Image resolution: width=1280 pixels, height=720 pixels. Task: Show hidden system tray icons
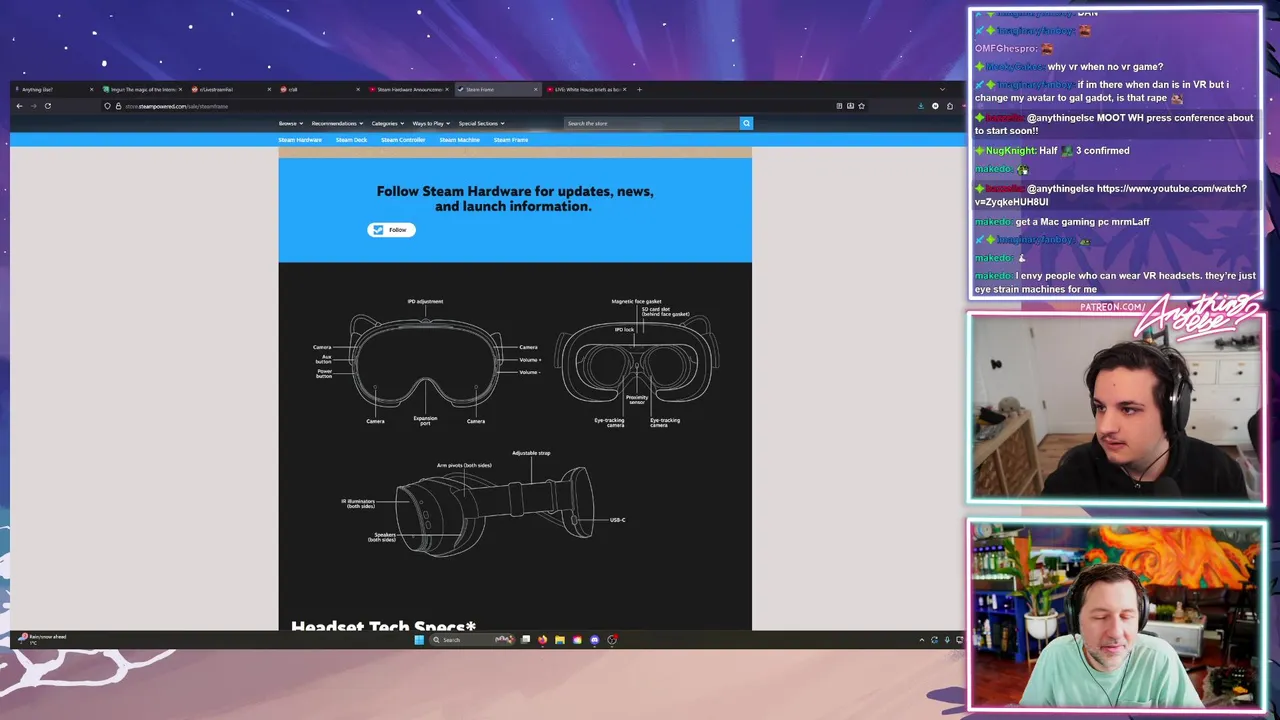(x=921, y=640)
